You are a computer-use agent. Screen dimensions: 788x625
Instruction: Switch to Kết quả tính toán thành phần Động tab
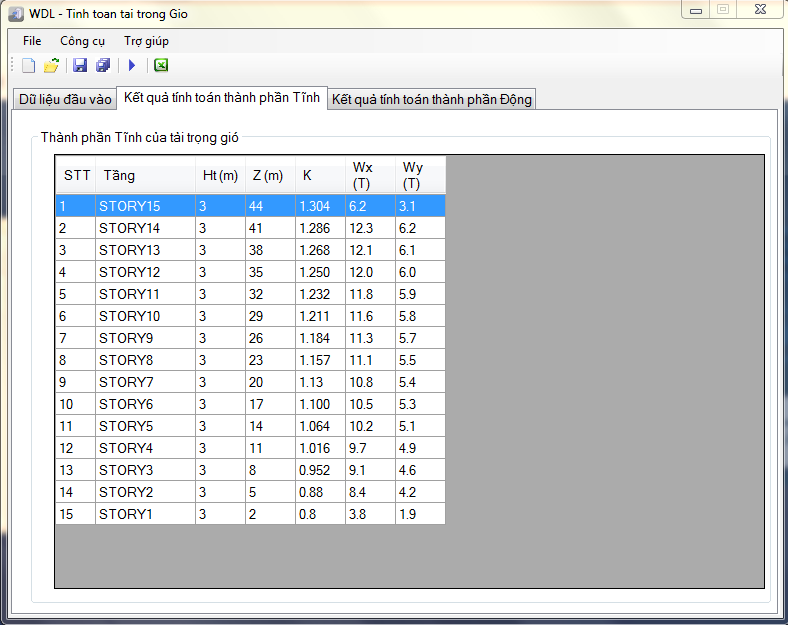(431, 99)
